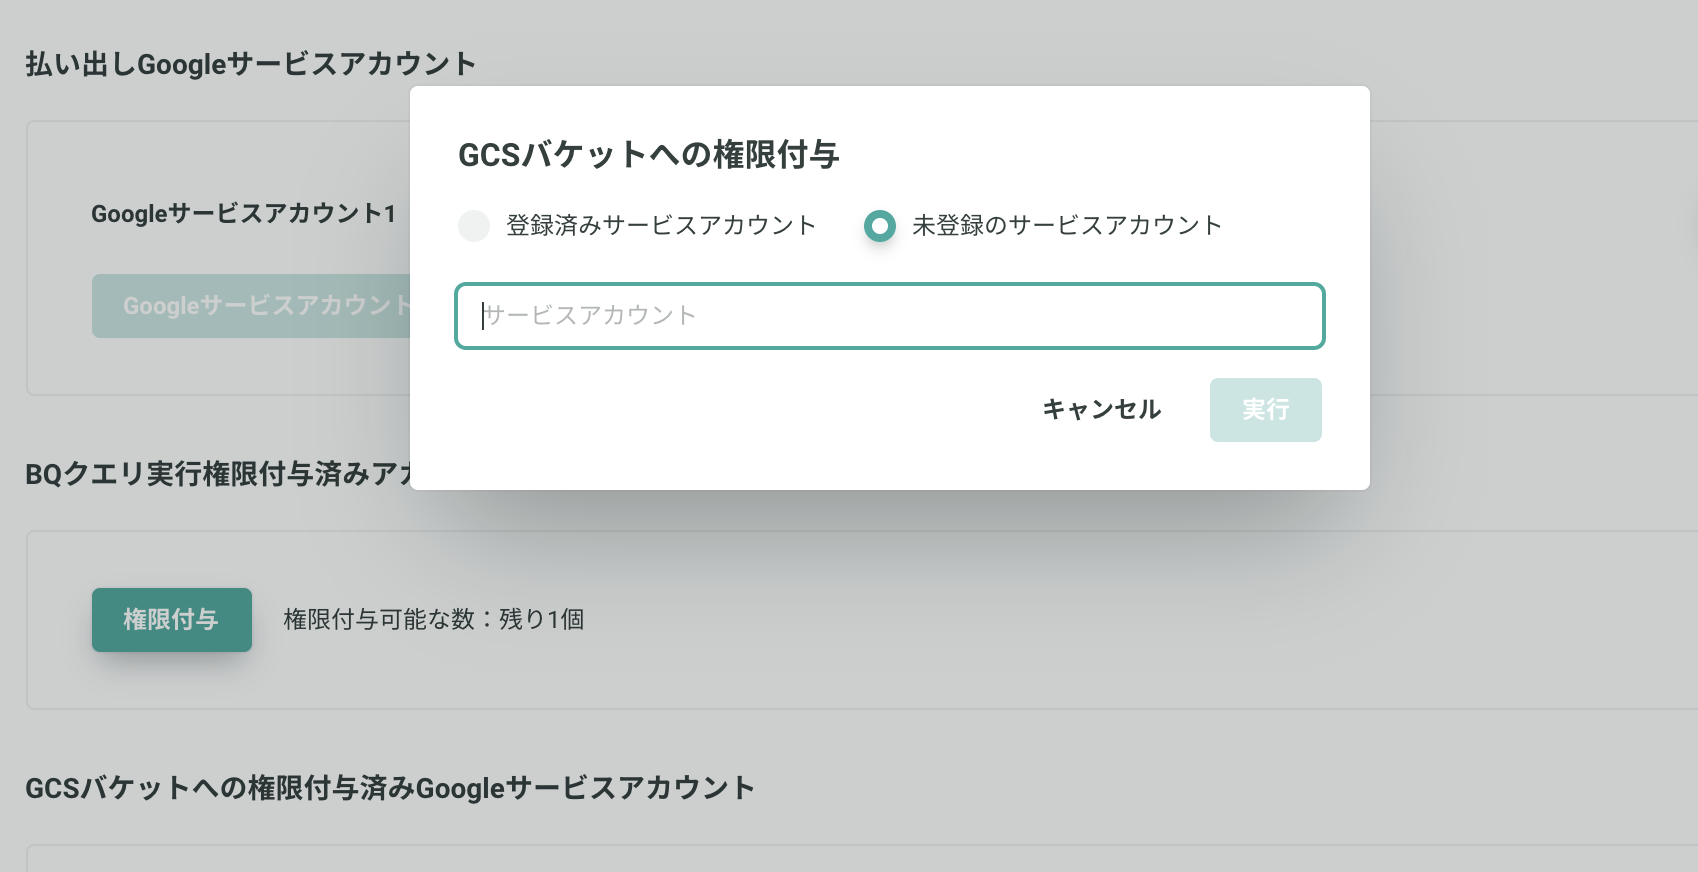Click the dialog title GCSバケットへの権限付与
This screenshot has width=1698, height=872.
point(648,155)
